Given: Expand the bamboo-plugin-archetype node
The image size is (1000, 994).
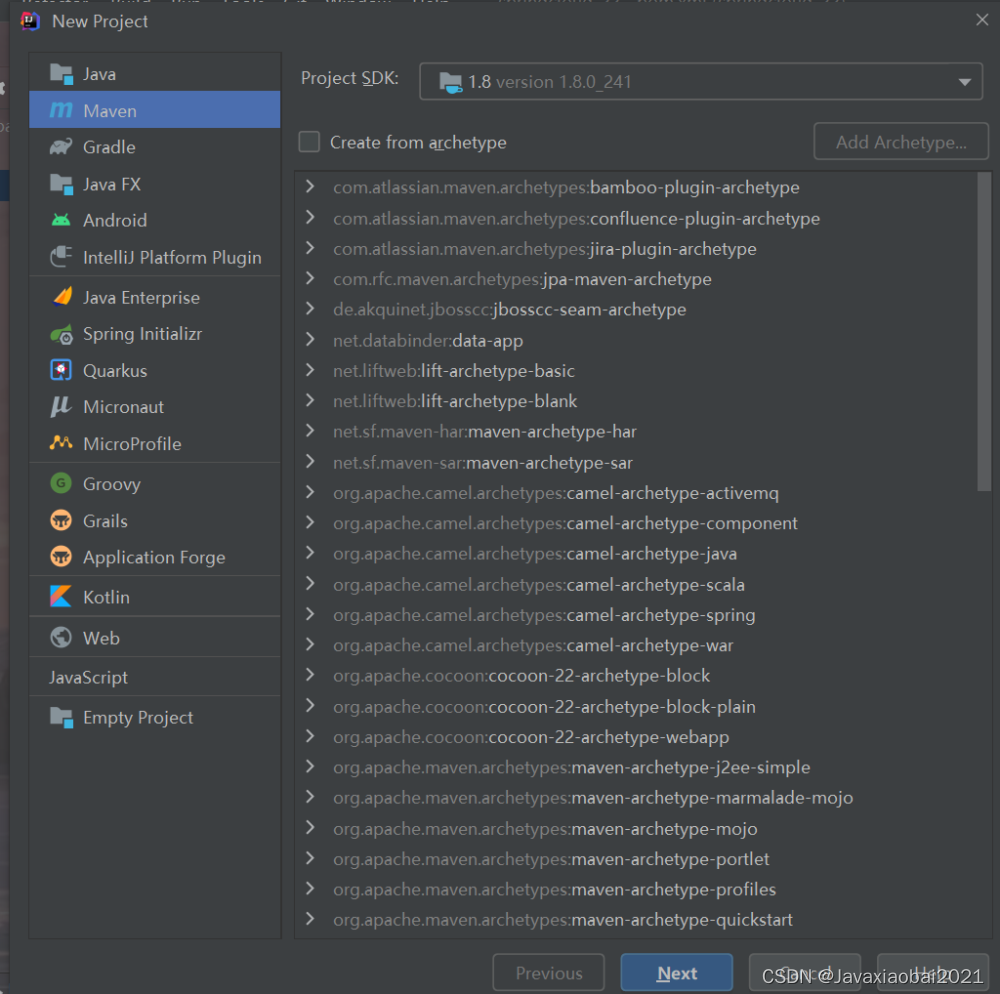Looking at the screenshot, I should pyautogui.click(x=310, y=186).
